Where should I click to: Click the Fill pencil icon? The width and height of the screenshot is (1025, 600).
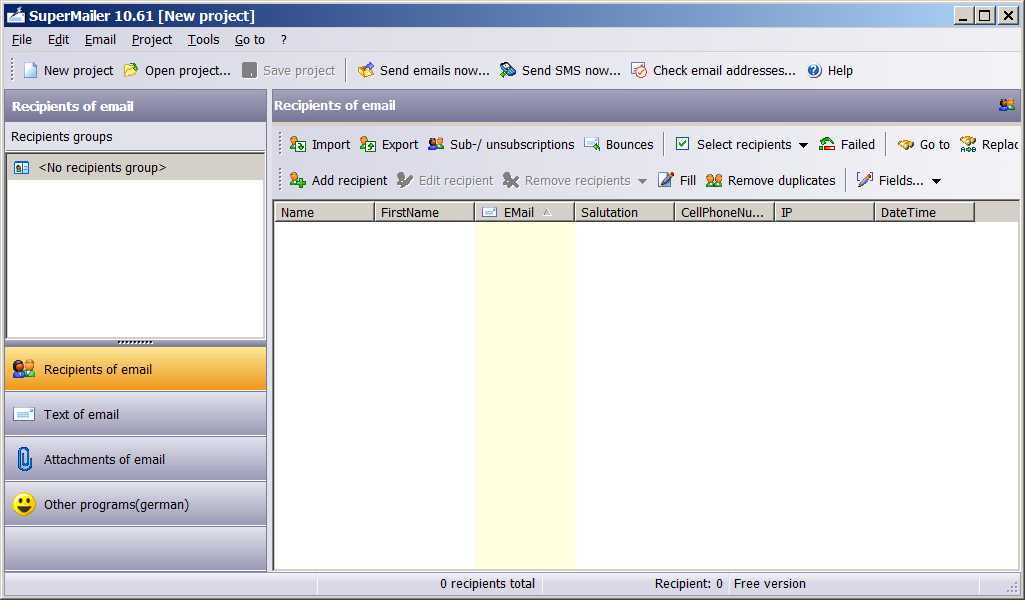pos(666,181)
